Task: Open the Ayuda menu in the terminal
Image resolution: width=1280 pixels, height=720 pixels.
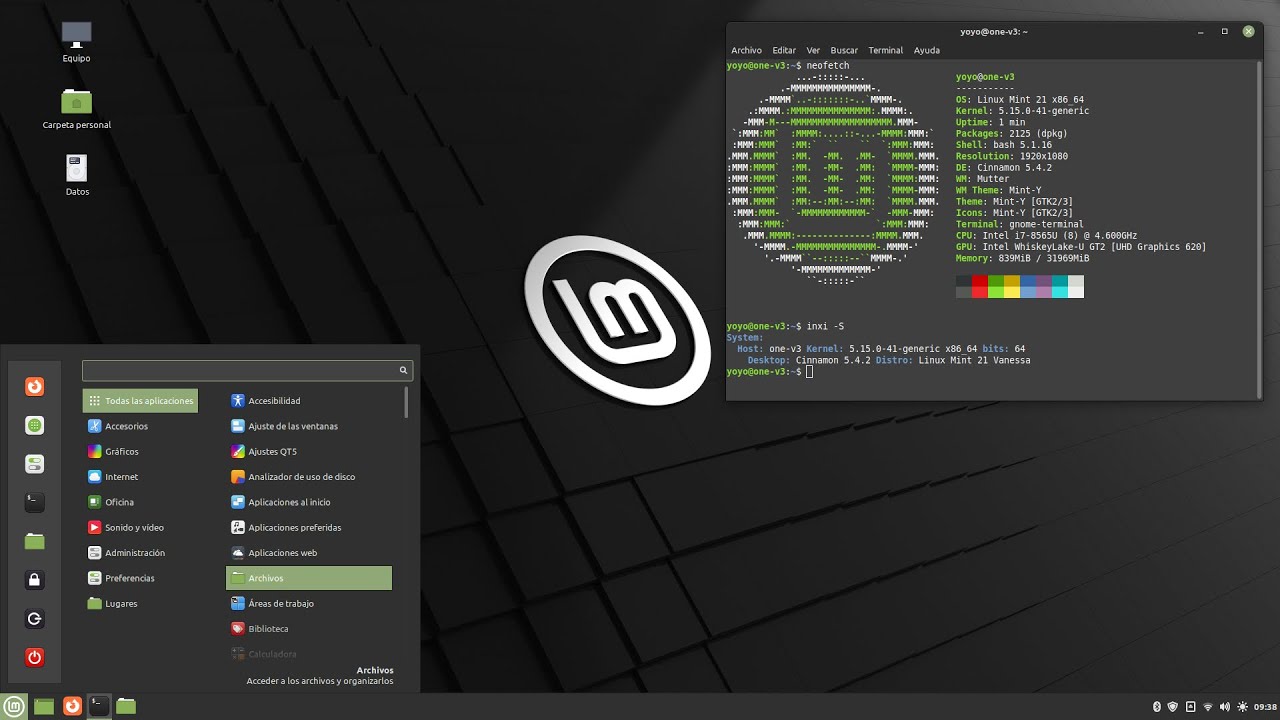Action: point(926,50)
